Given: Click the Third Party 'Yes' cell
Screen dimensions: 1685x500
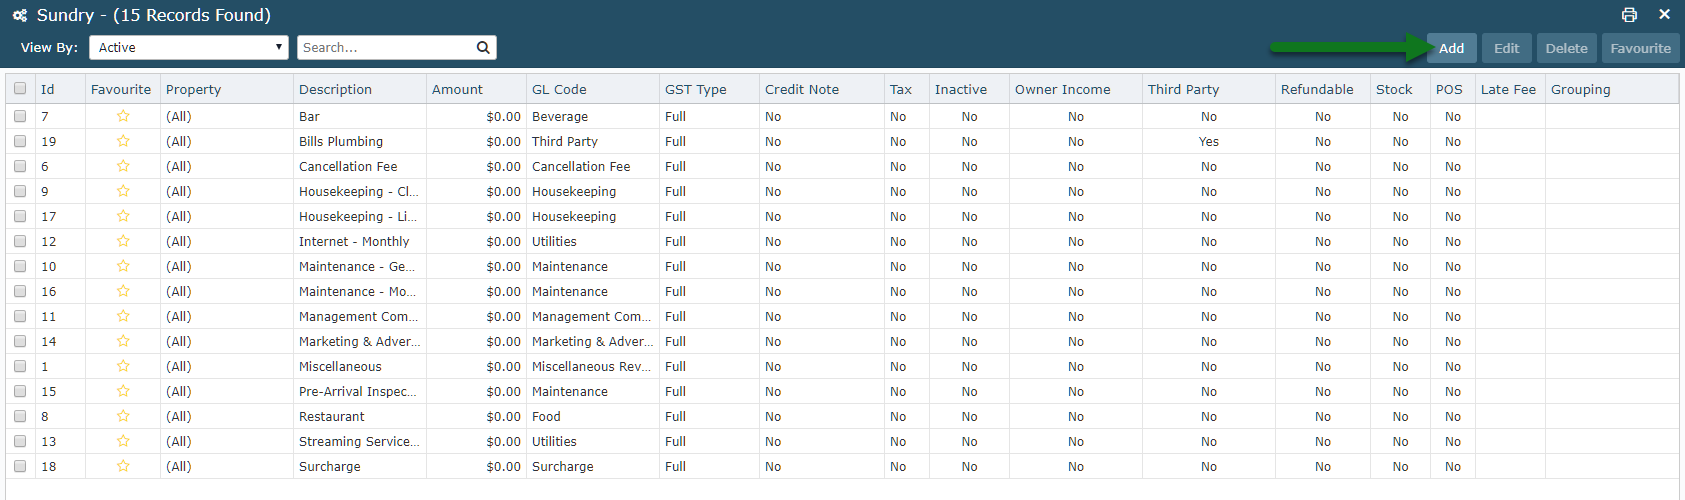Looking at the screenshot, I should [x=1209, y=141].
